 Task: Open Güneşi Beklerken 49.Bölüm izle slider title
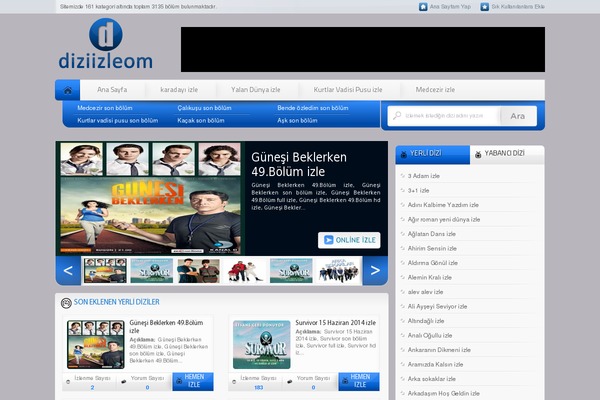click(x=299, y=164)
